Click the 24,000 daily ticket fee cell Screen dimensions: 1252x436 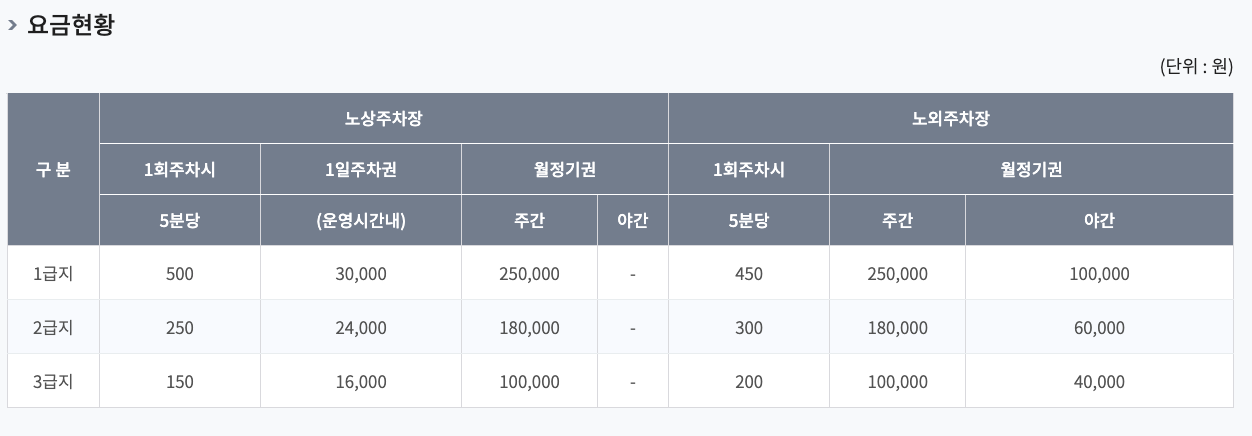[360, 328]
